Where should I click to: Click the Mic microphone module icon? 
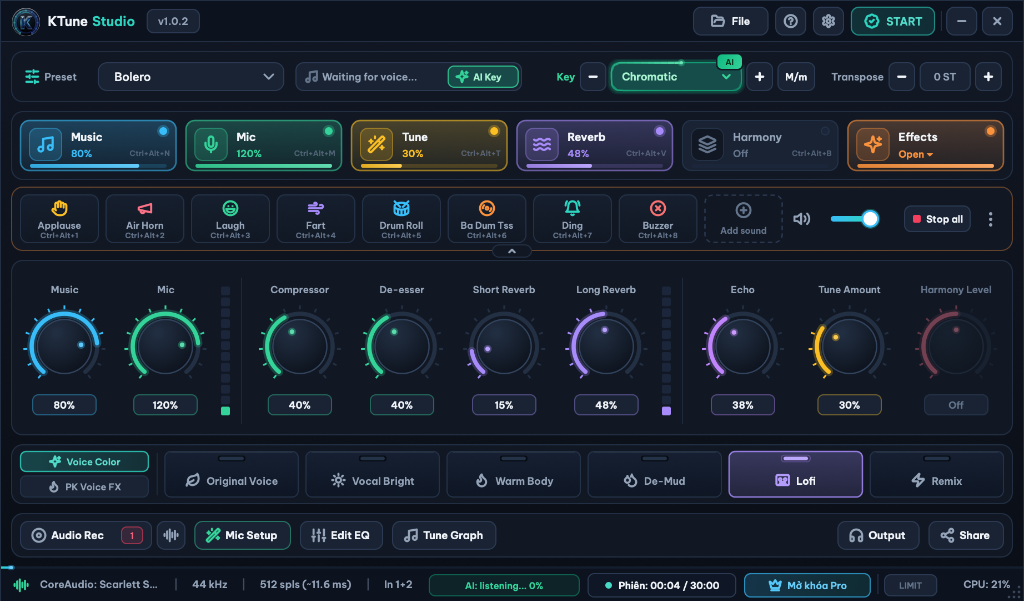coord(211,145)
